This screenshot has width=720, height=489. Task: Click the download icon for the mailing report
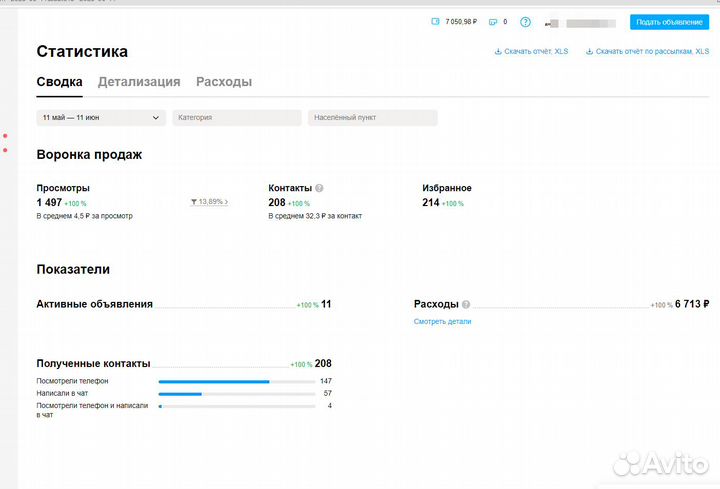[x=589, y=51]
